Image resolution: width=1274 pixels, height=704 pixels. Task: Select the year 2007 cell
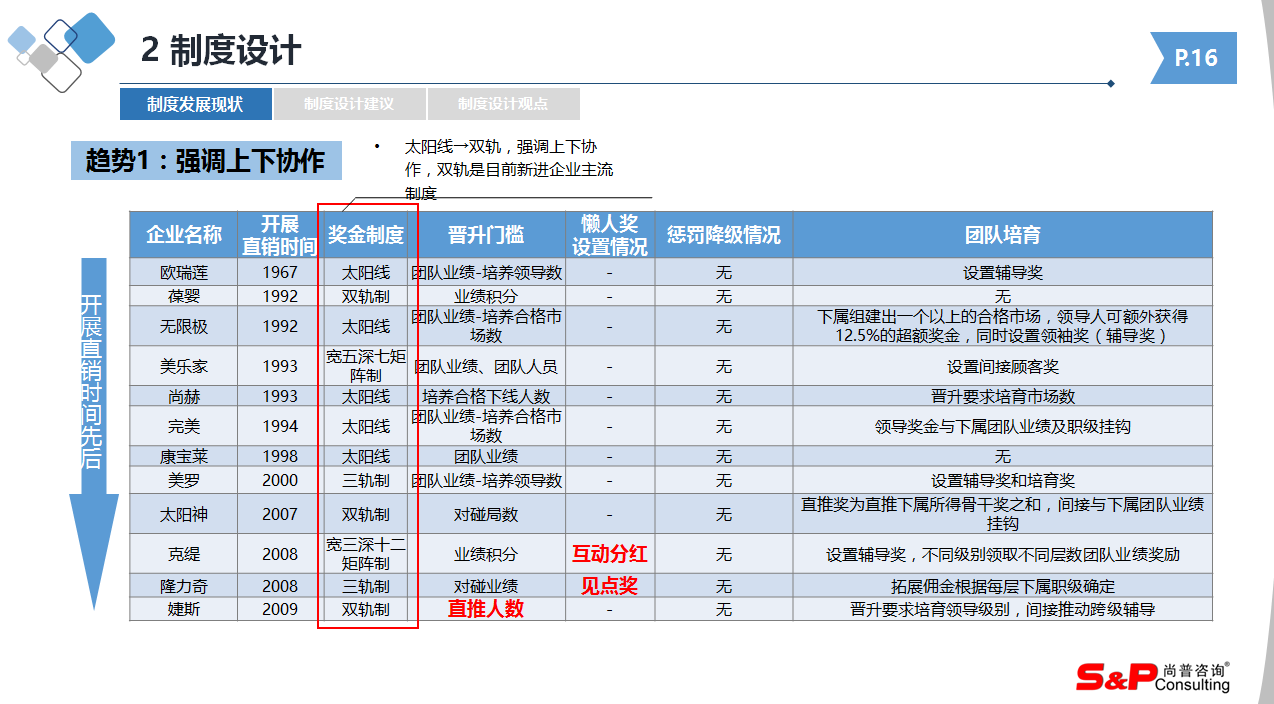[x=280, y=514]
